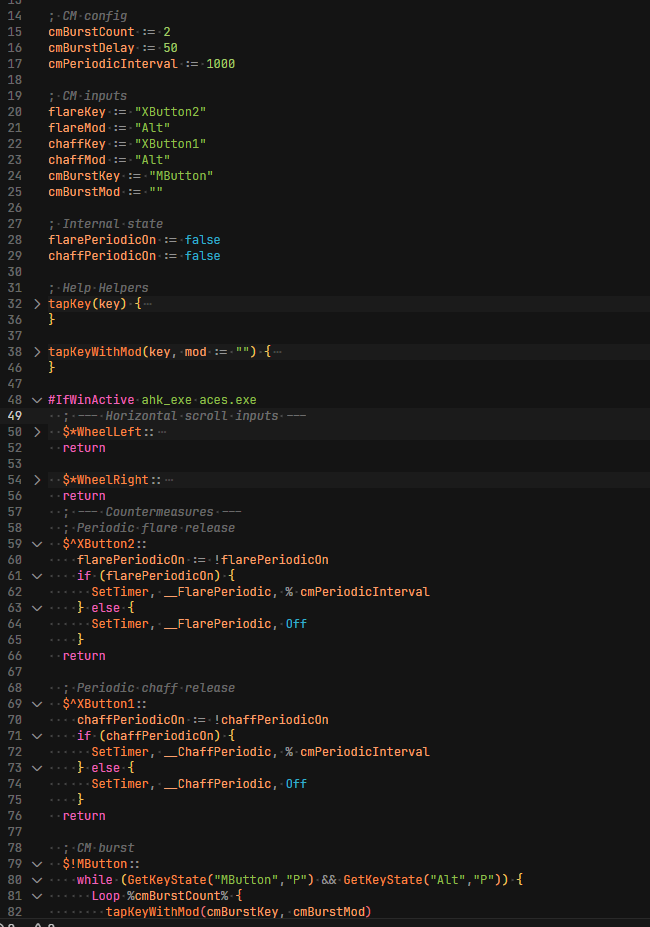
Task: Click the folded ellipsis after $*WheelRight::
Action: pyautogui.click(x=169, y=480)
